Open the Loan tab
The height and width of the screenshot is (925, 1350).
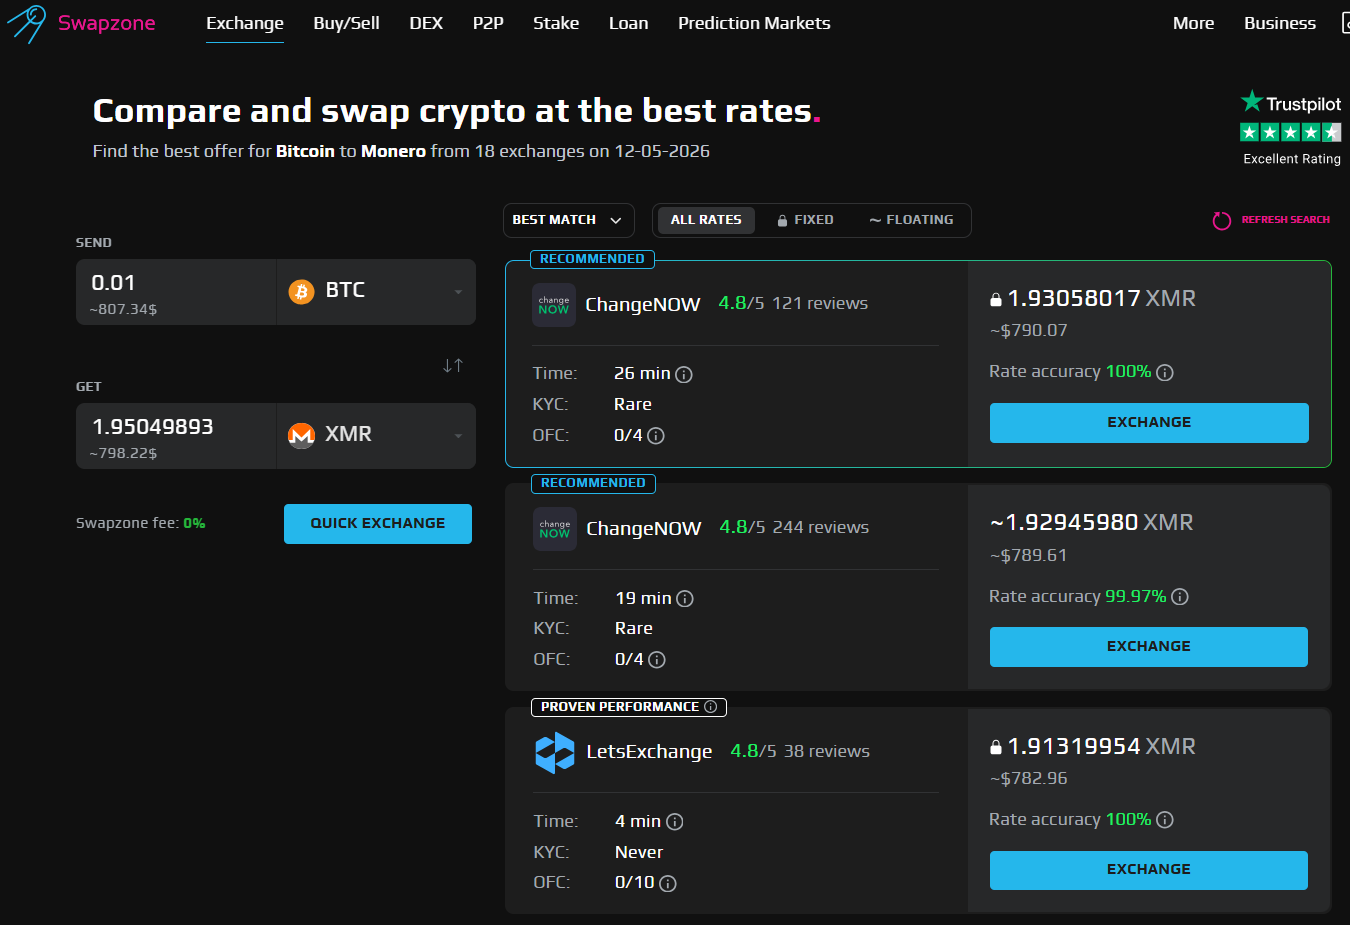coord(628,23)
